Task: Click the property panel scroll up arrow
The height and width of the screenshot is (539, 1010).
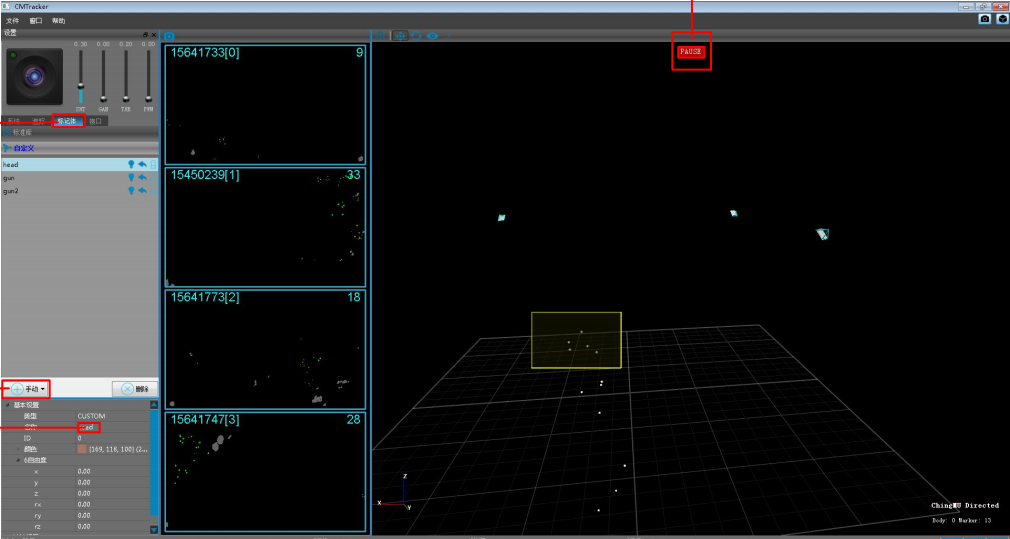Action: (x=154, y=405)
